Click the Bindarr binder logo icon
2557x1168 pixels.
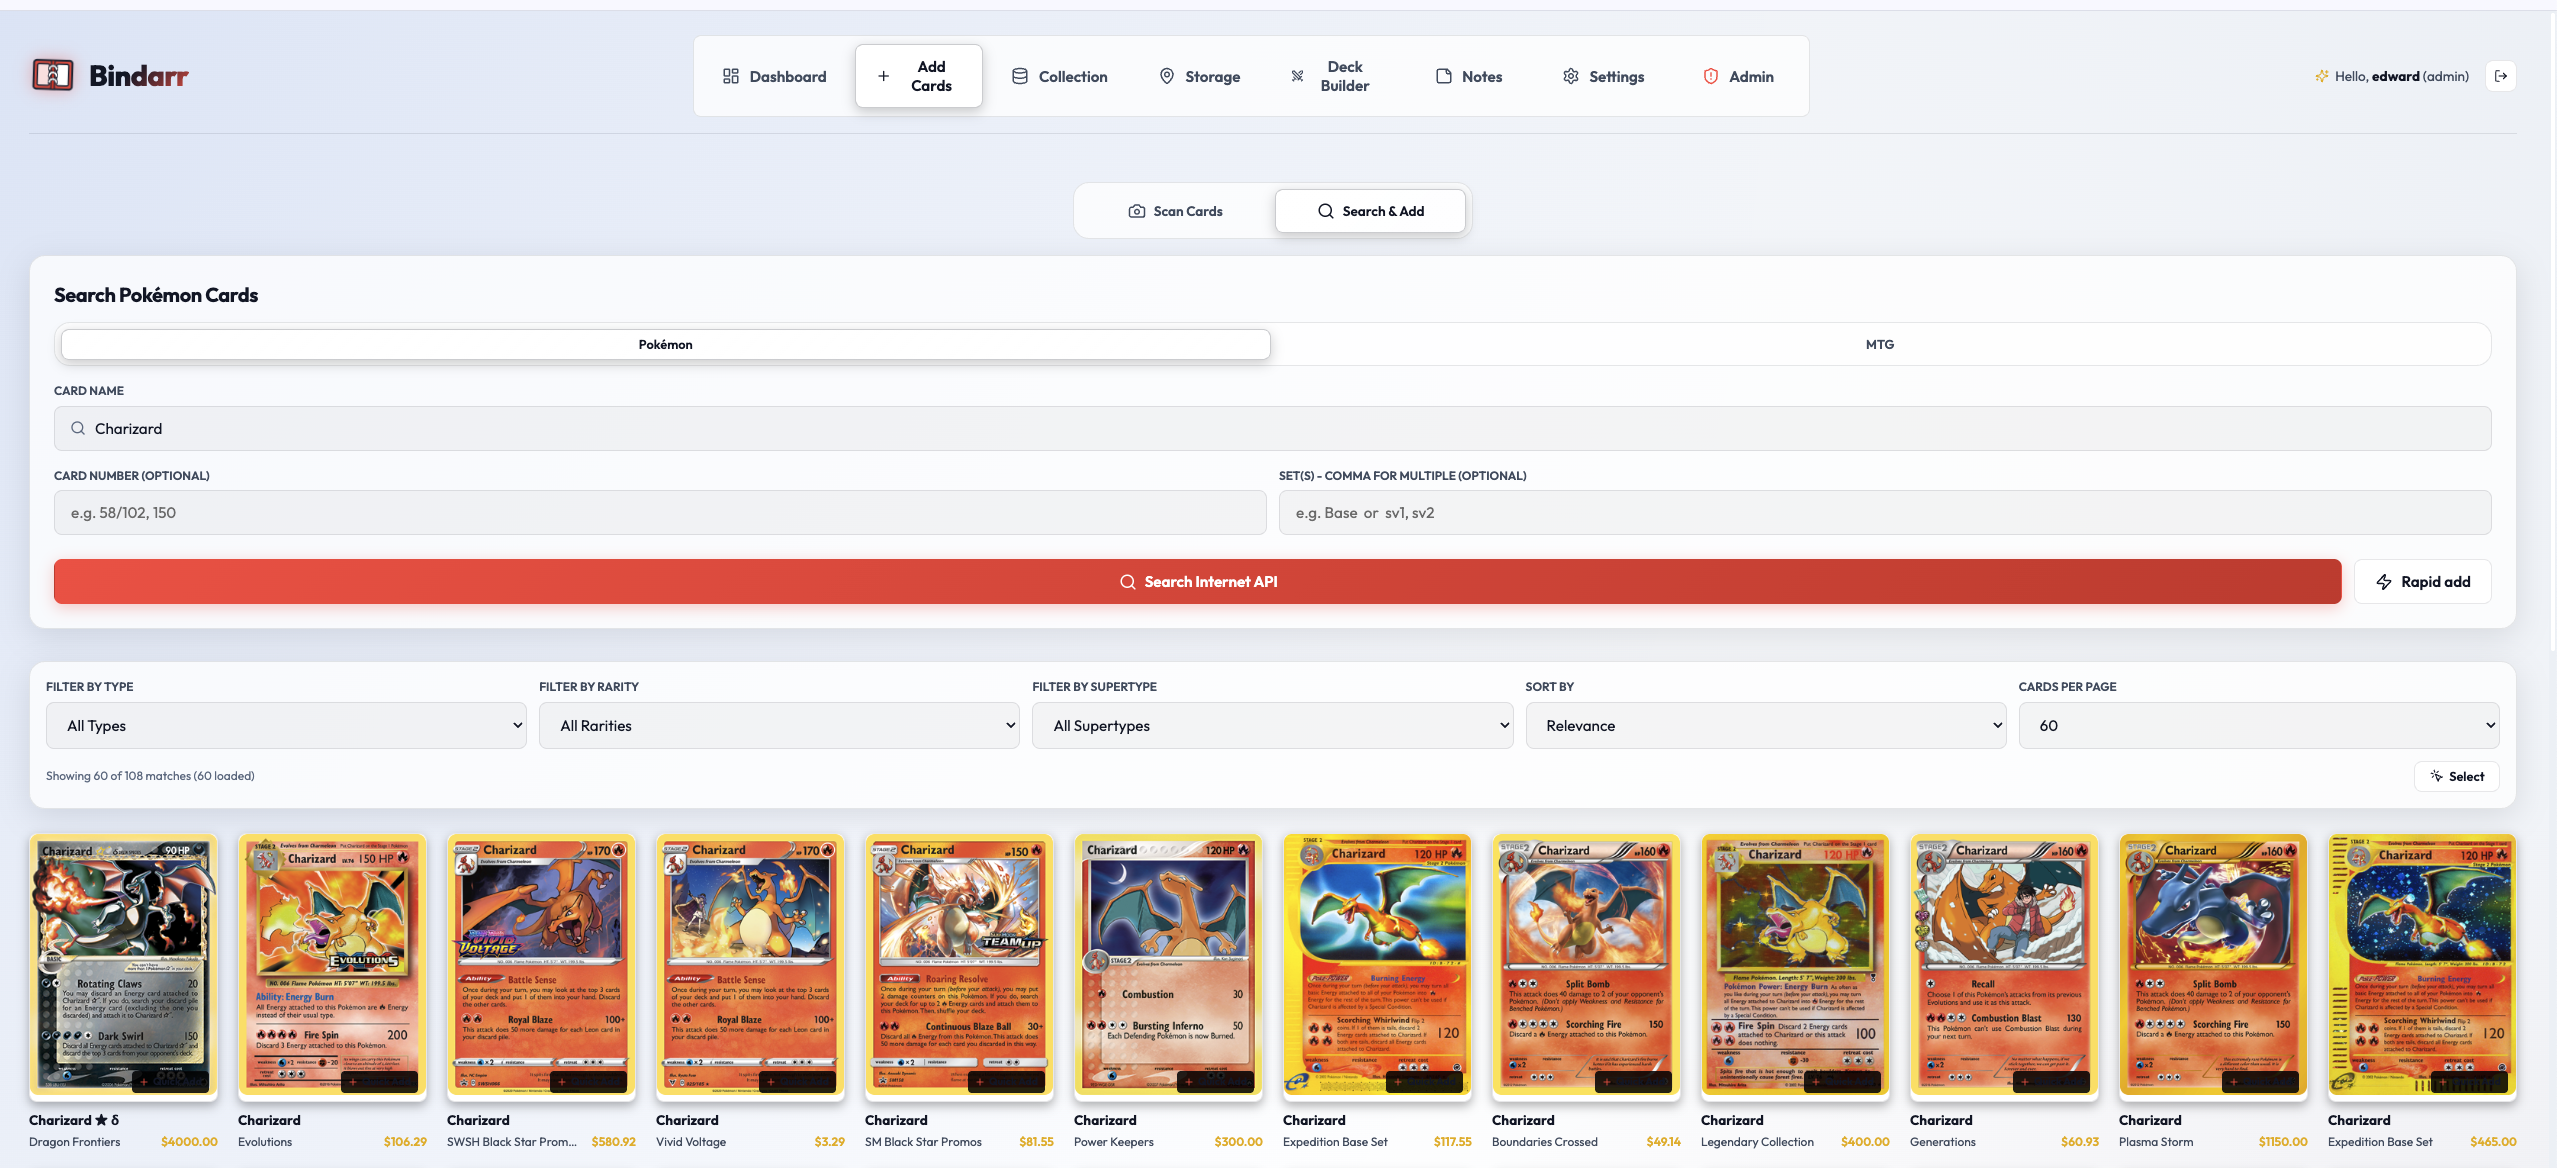click(52, 75)
